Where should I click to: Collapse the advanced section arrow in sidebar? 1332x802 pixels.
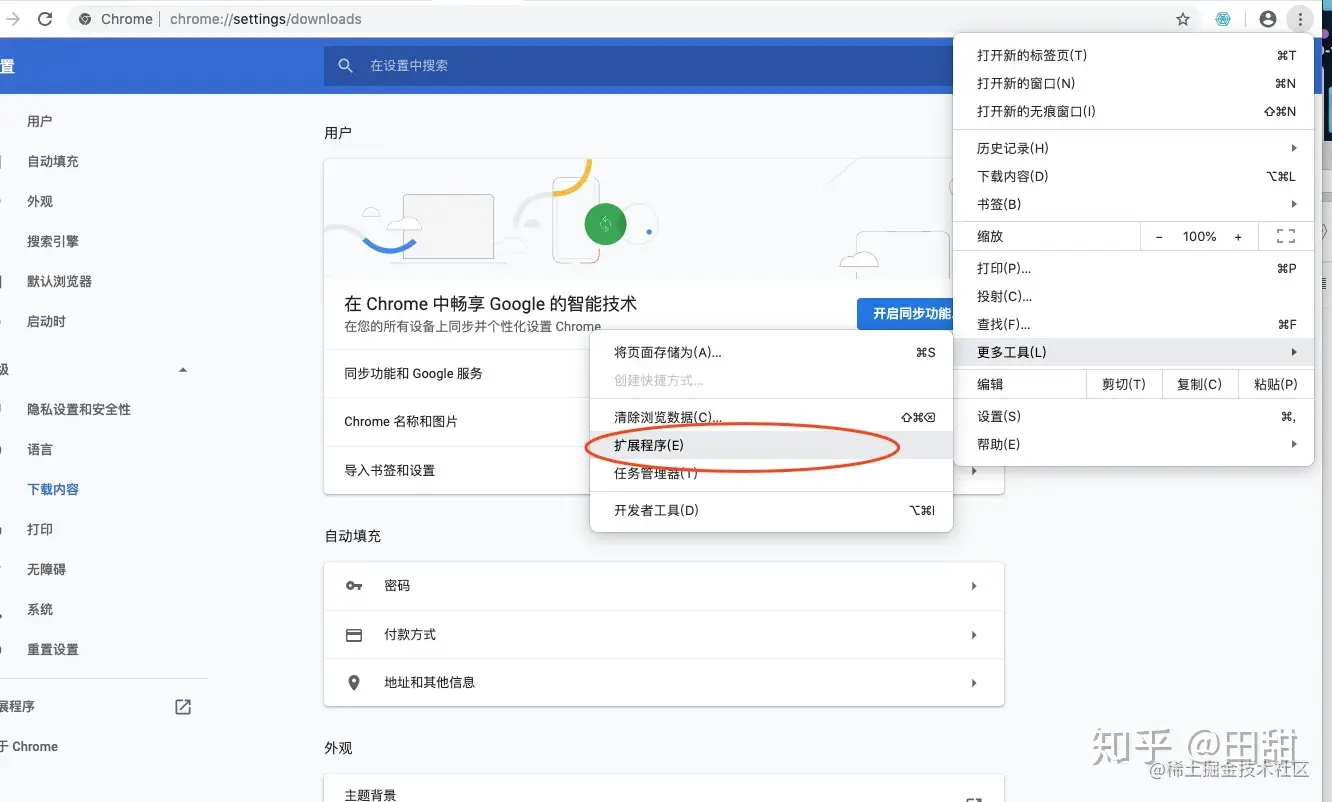[x=182, y=370]
